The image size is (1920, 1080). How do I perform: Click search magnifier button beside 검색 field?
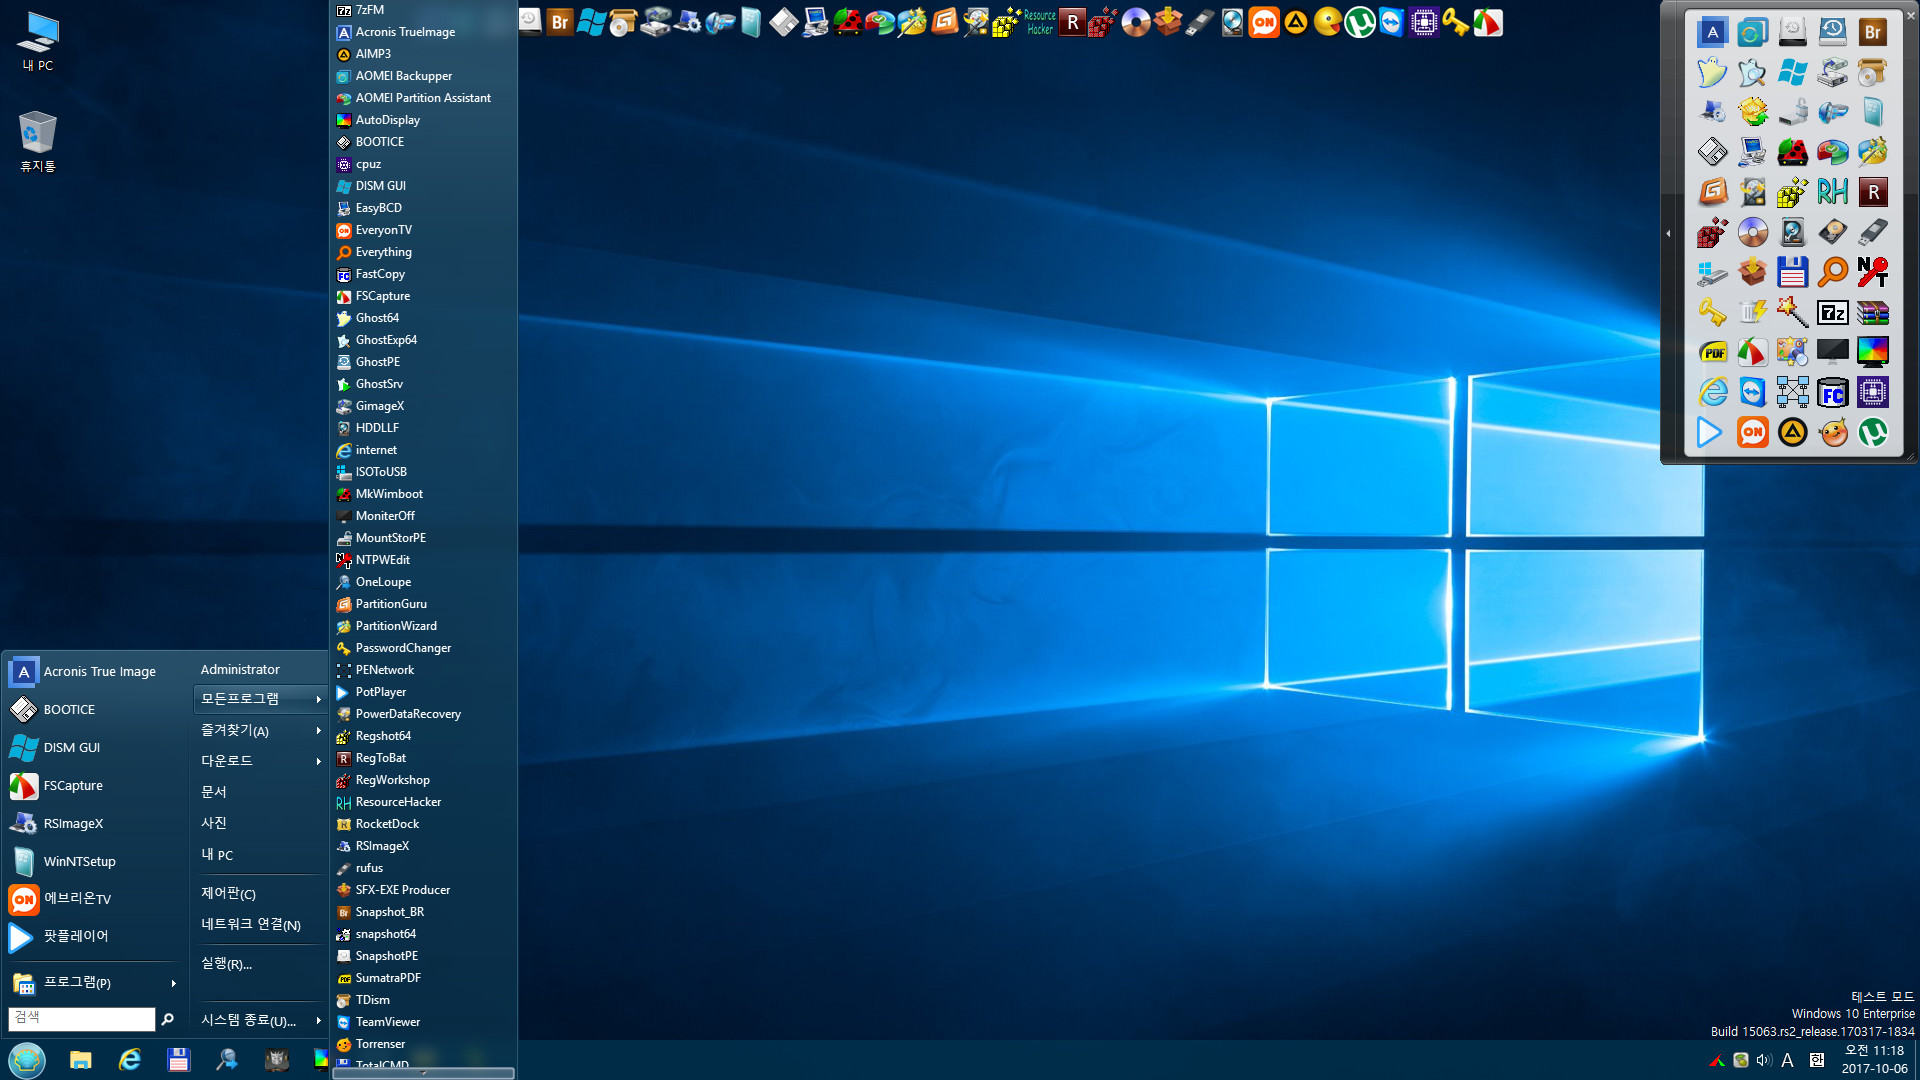click(x=168, y=1019)
